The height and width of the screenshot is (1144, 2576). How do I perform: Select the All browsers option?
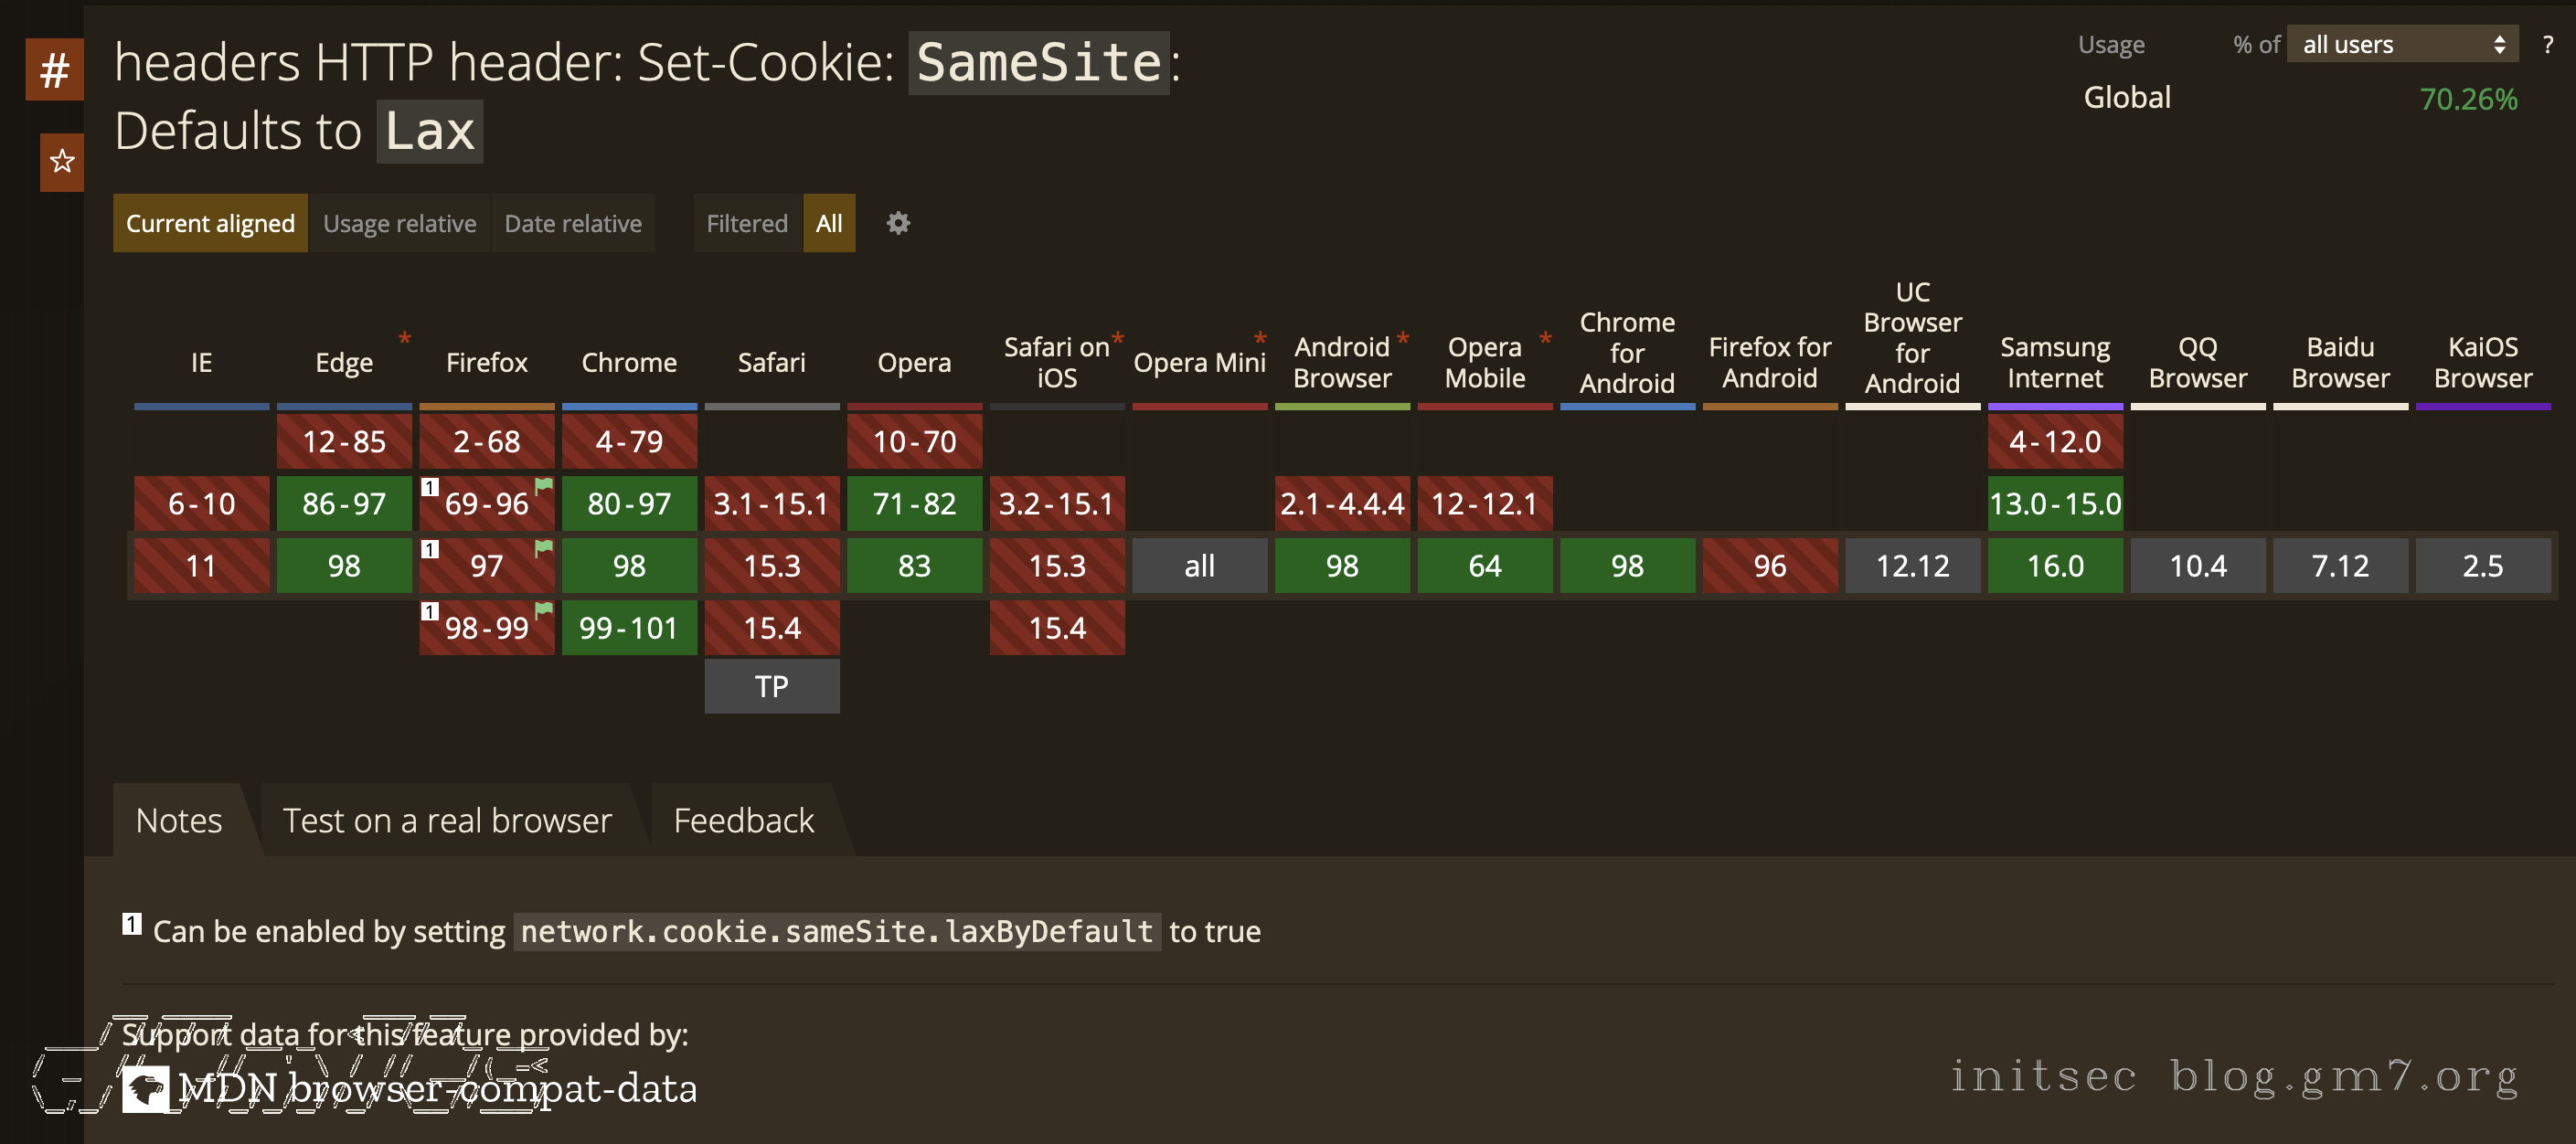click(x=828, y=223)
